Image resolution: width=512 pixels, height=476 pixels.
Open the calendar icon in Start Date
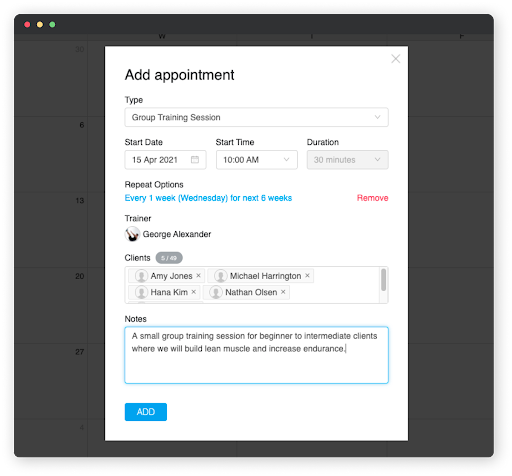195,160
